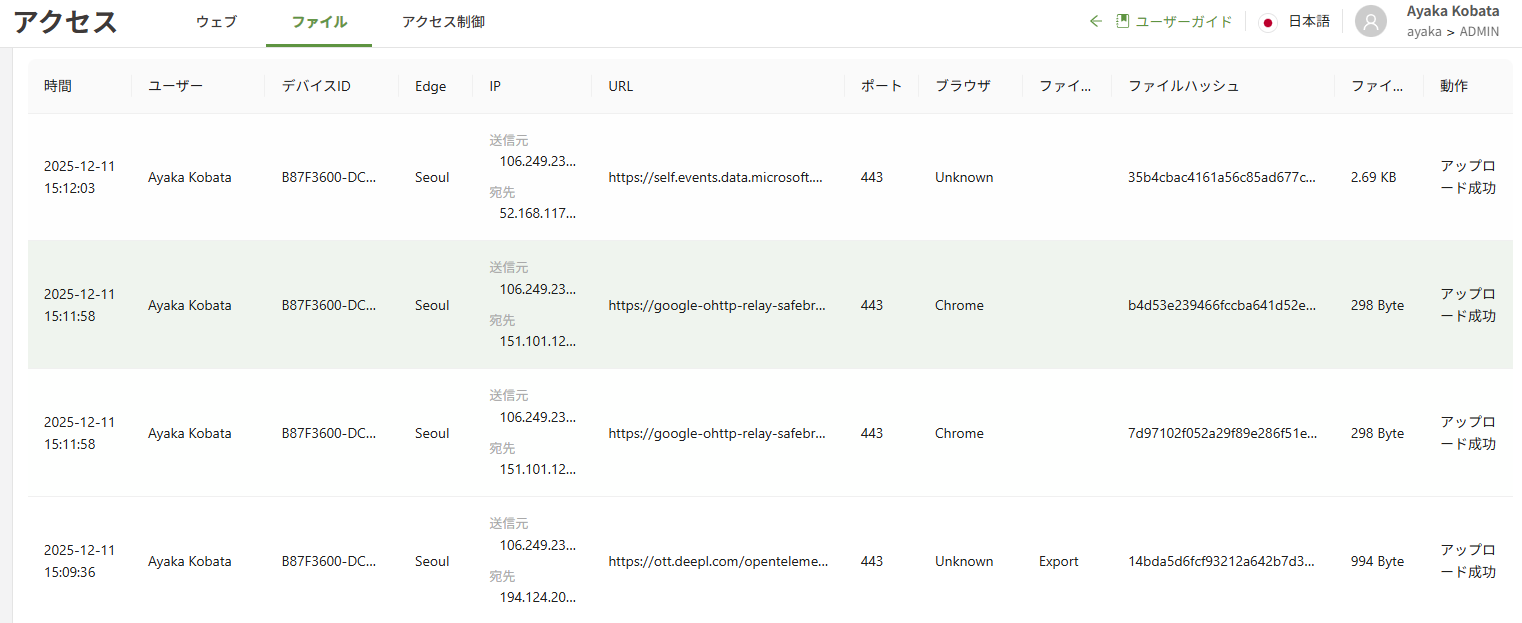Open the アクセス制御 tab

pos(443,22)
